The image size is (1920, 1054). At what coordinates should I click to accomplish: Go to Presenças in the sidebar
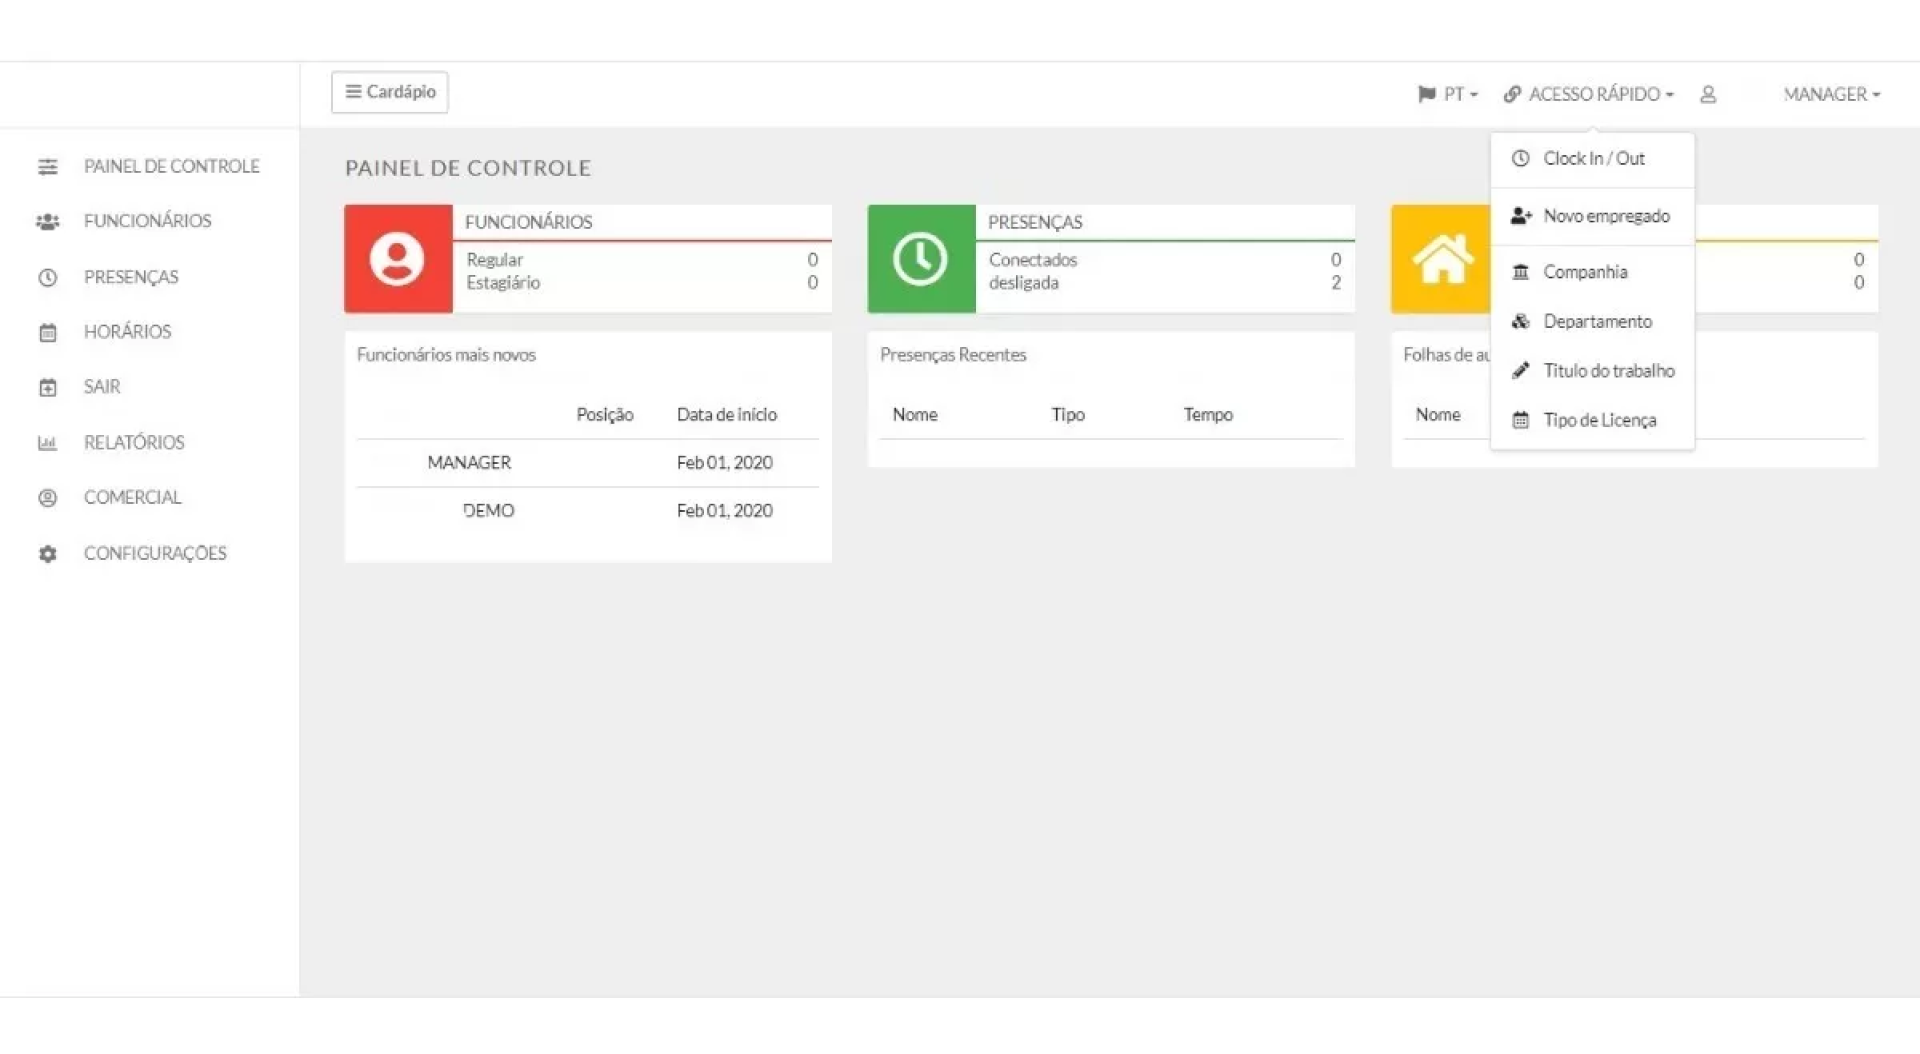click(131, 277)
